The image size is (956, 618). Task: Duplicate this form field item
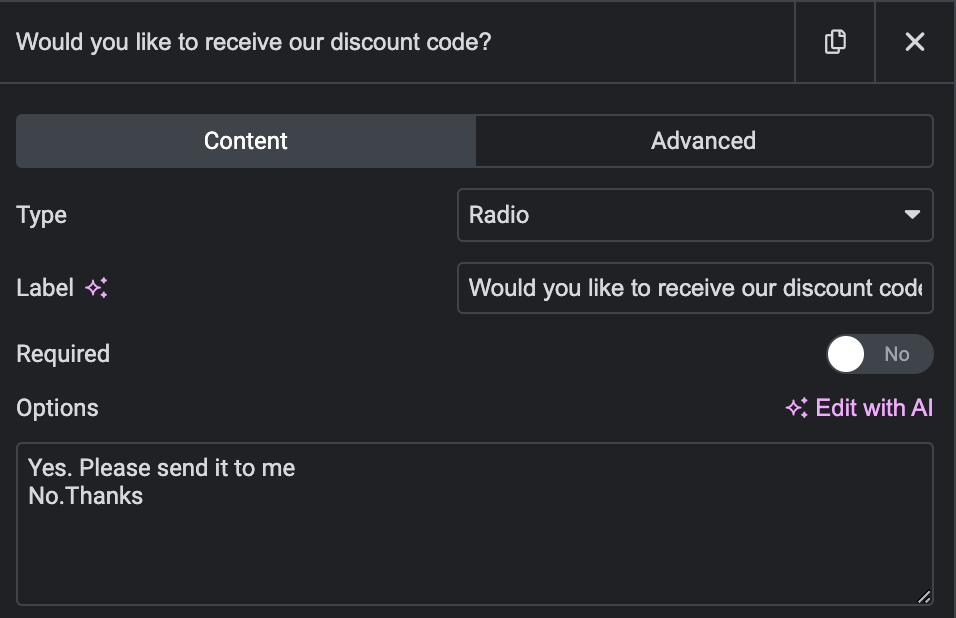835,42
